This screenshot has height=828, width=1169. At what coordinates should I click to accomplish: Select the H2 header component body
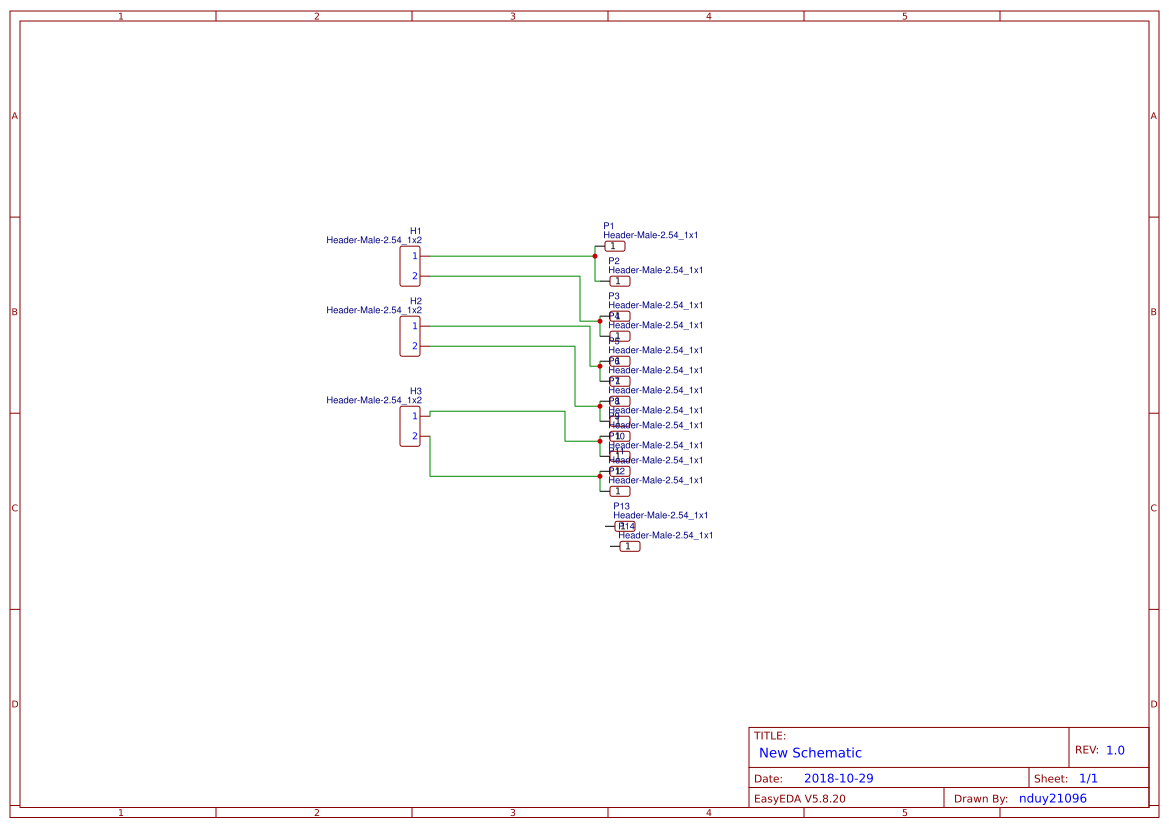[410, 336]
